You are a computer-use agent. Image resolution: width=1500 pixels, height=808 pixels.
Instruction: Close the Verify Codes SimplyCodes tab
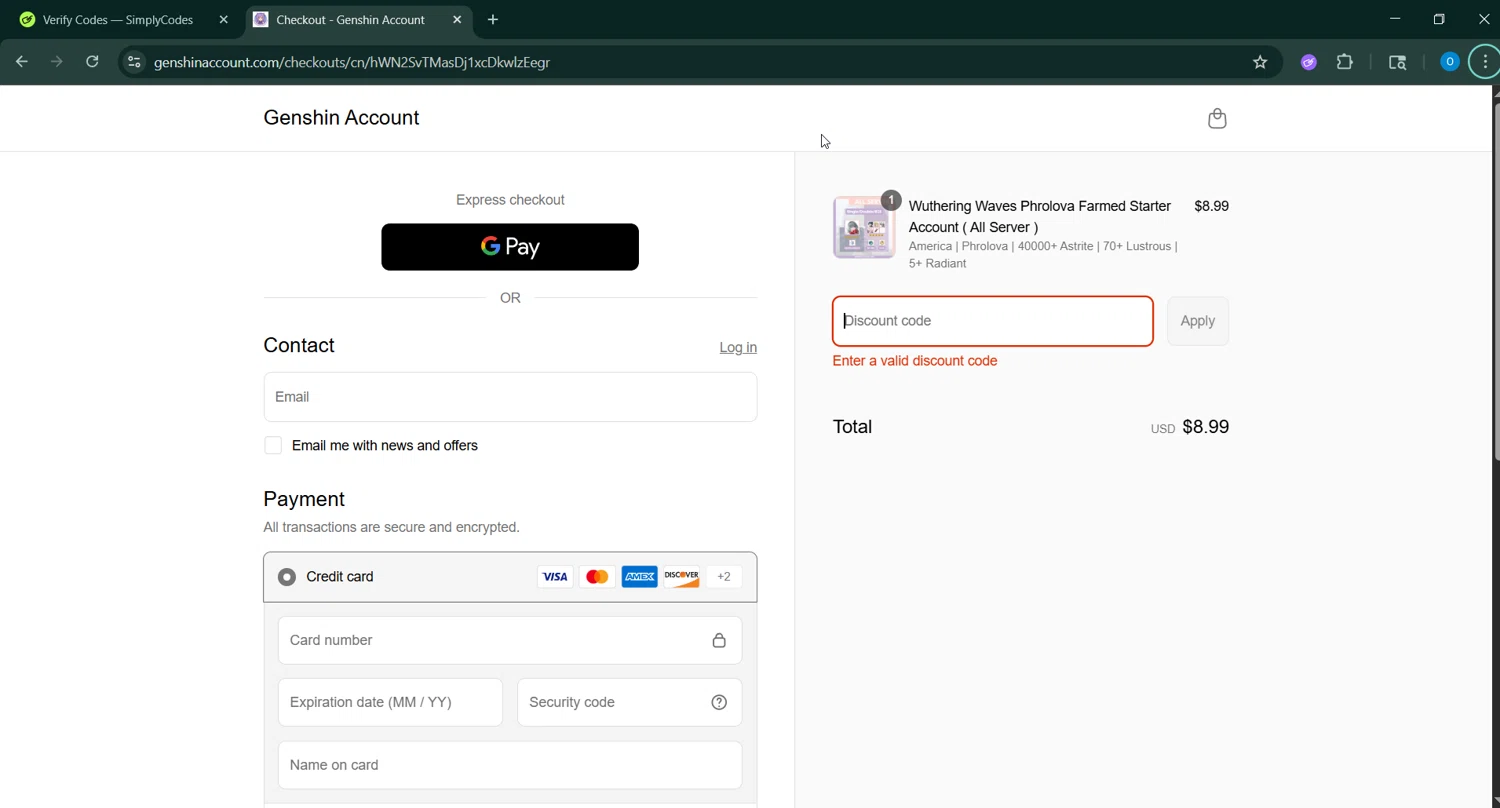pos(223,19)
